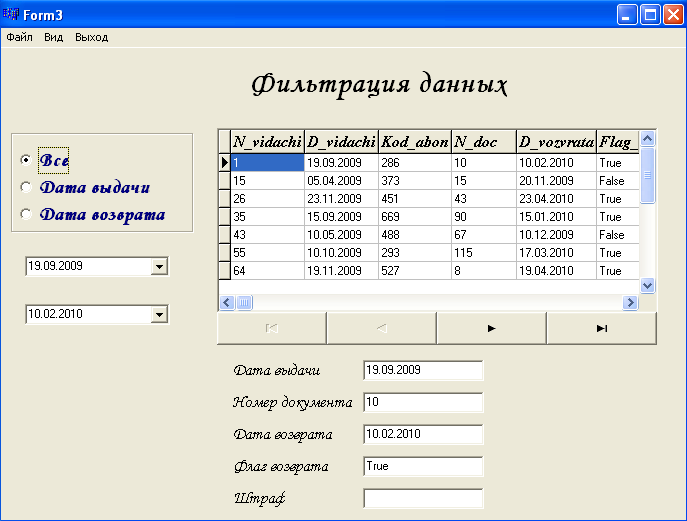Click the empty Штраф input field

423,498
